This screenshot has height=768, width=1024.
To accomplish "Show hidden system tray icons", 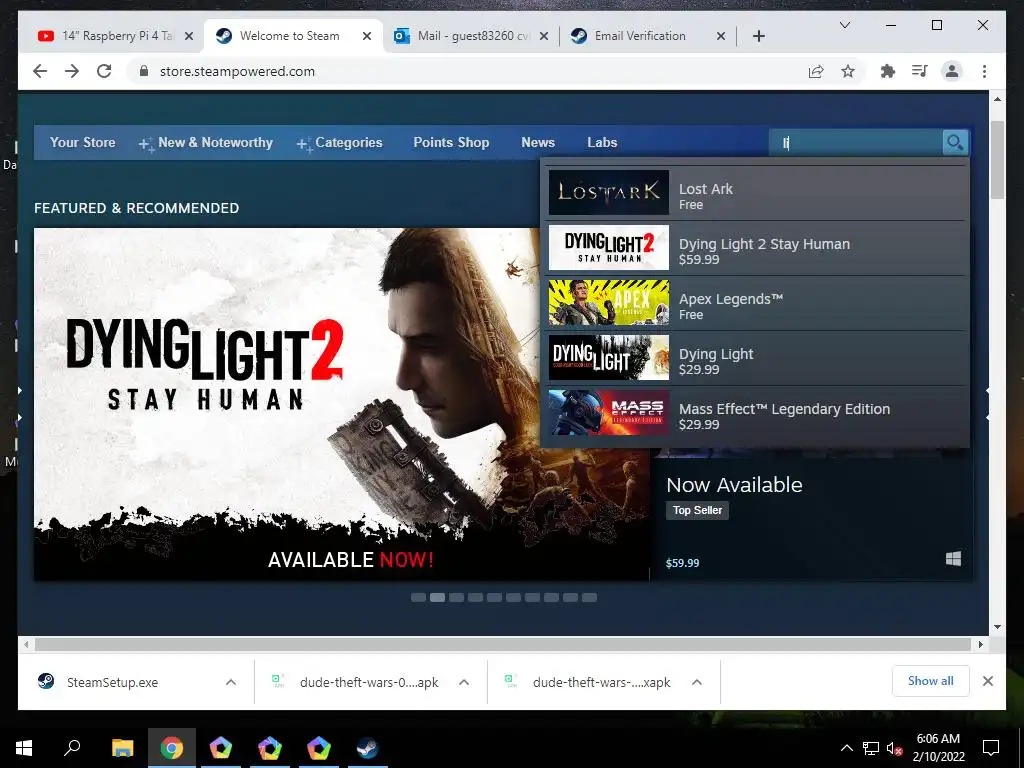I will point(846,748).
